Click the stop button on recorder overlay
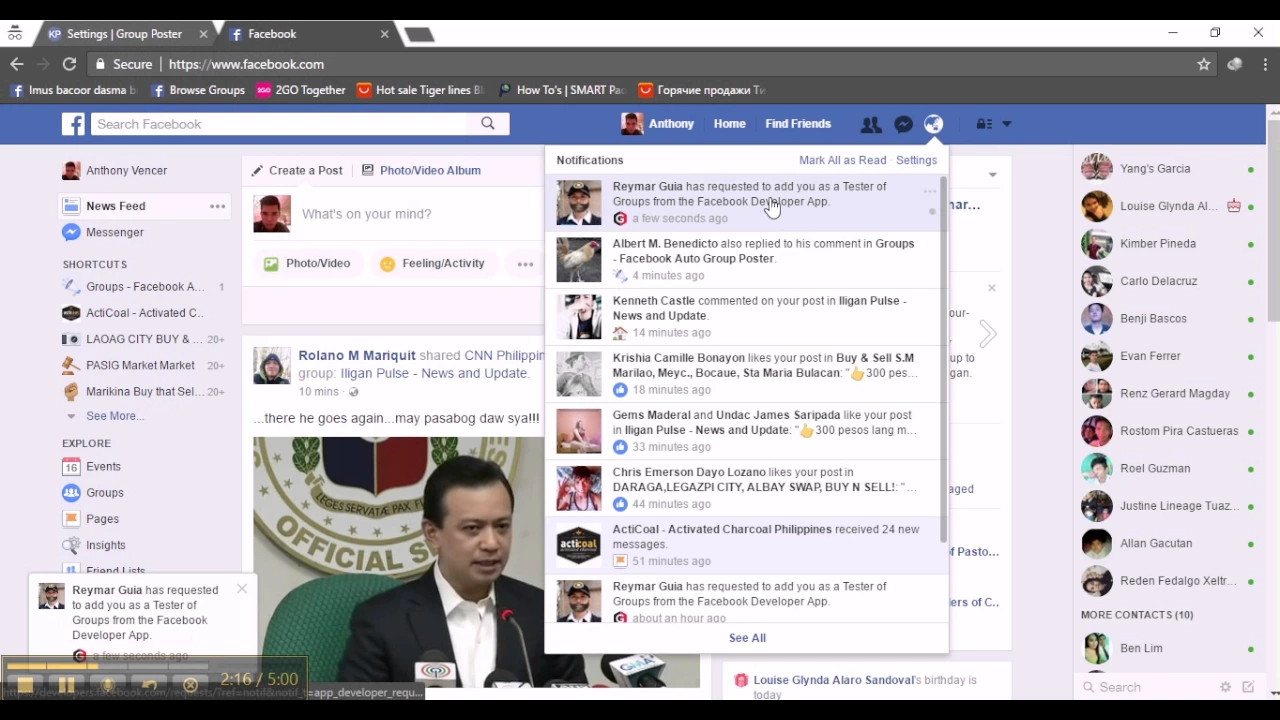The height and width of the screenshot is (720, 1280). click(x=25, y=686)
